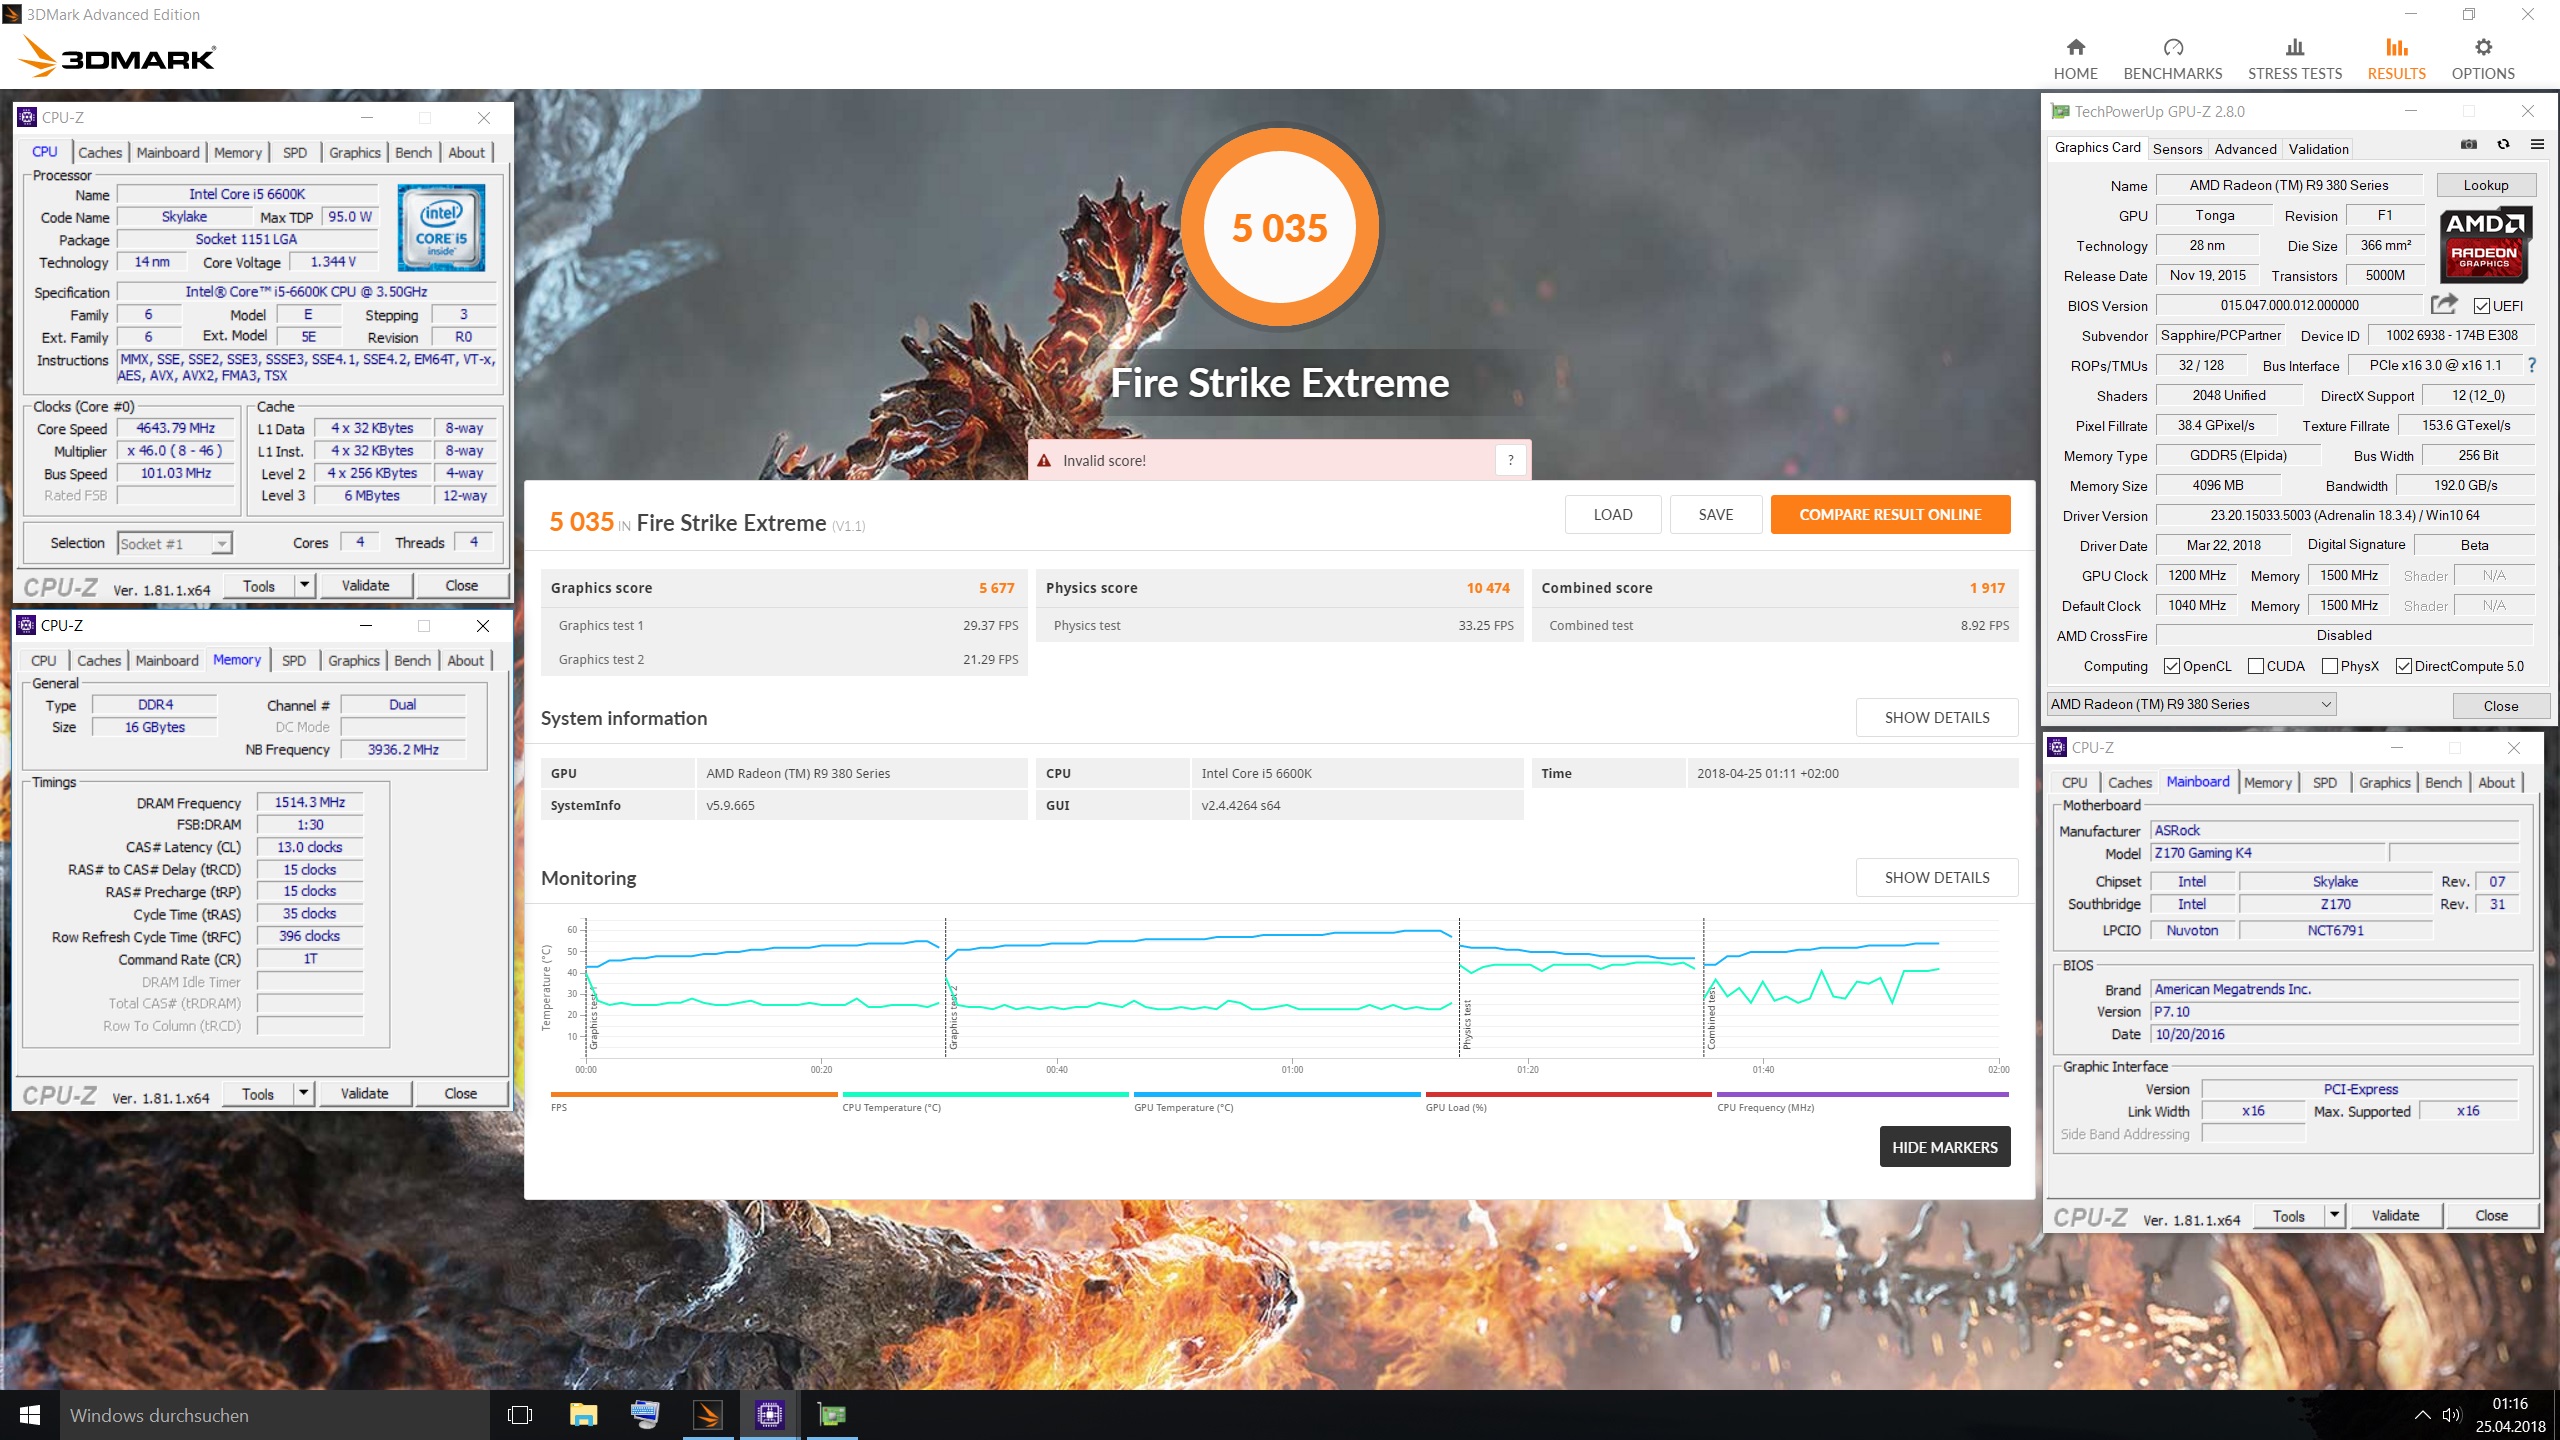Open the Sensors tab in GPU-Z
The height and width of the screenshot is (1440, 2560).
[x=2177, y=149]
